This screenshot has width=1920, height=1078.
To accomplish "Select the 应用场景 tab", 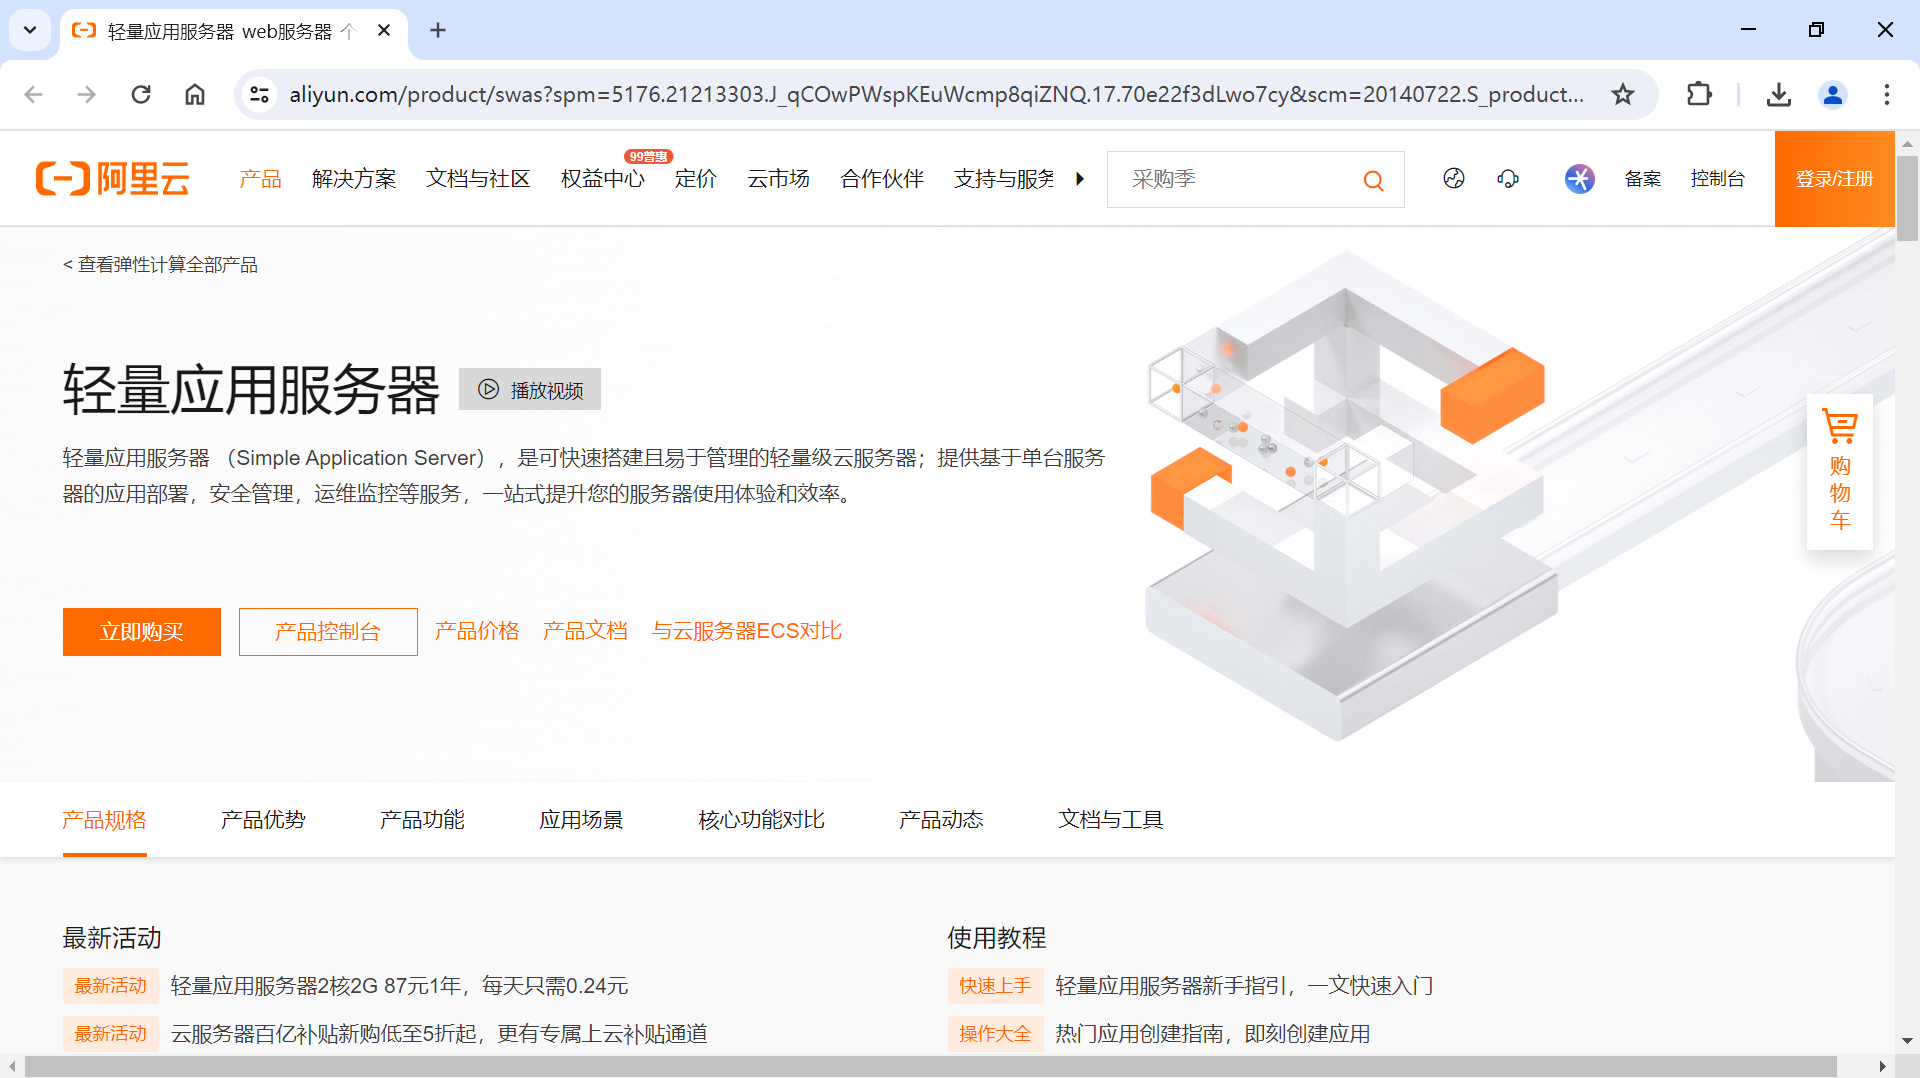I will coord(581,820).
